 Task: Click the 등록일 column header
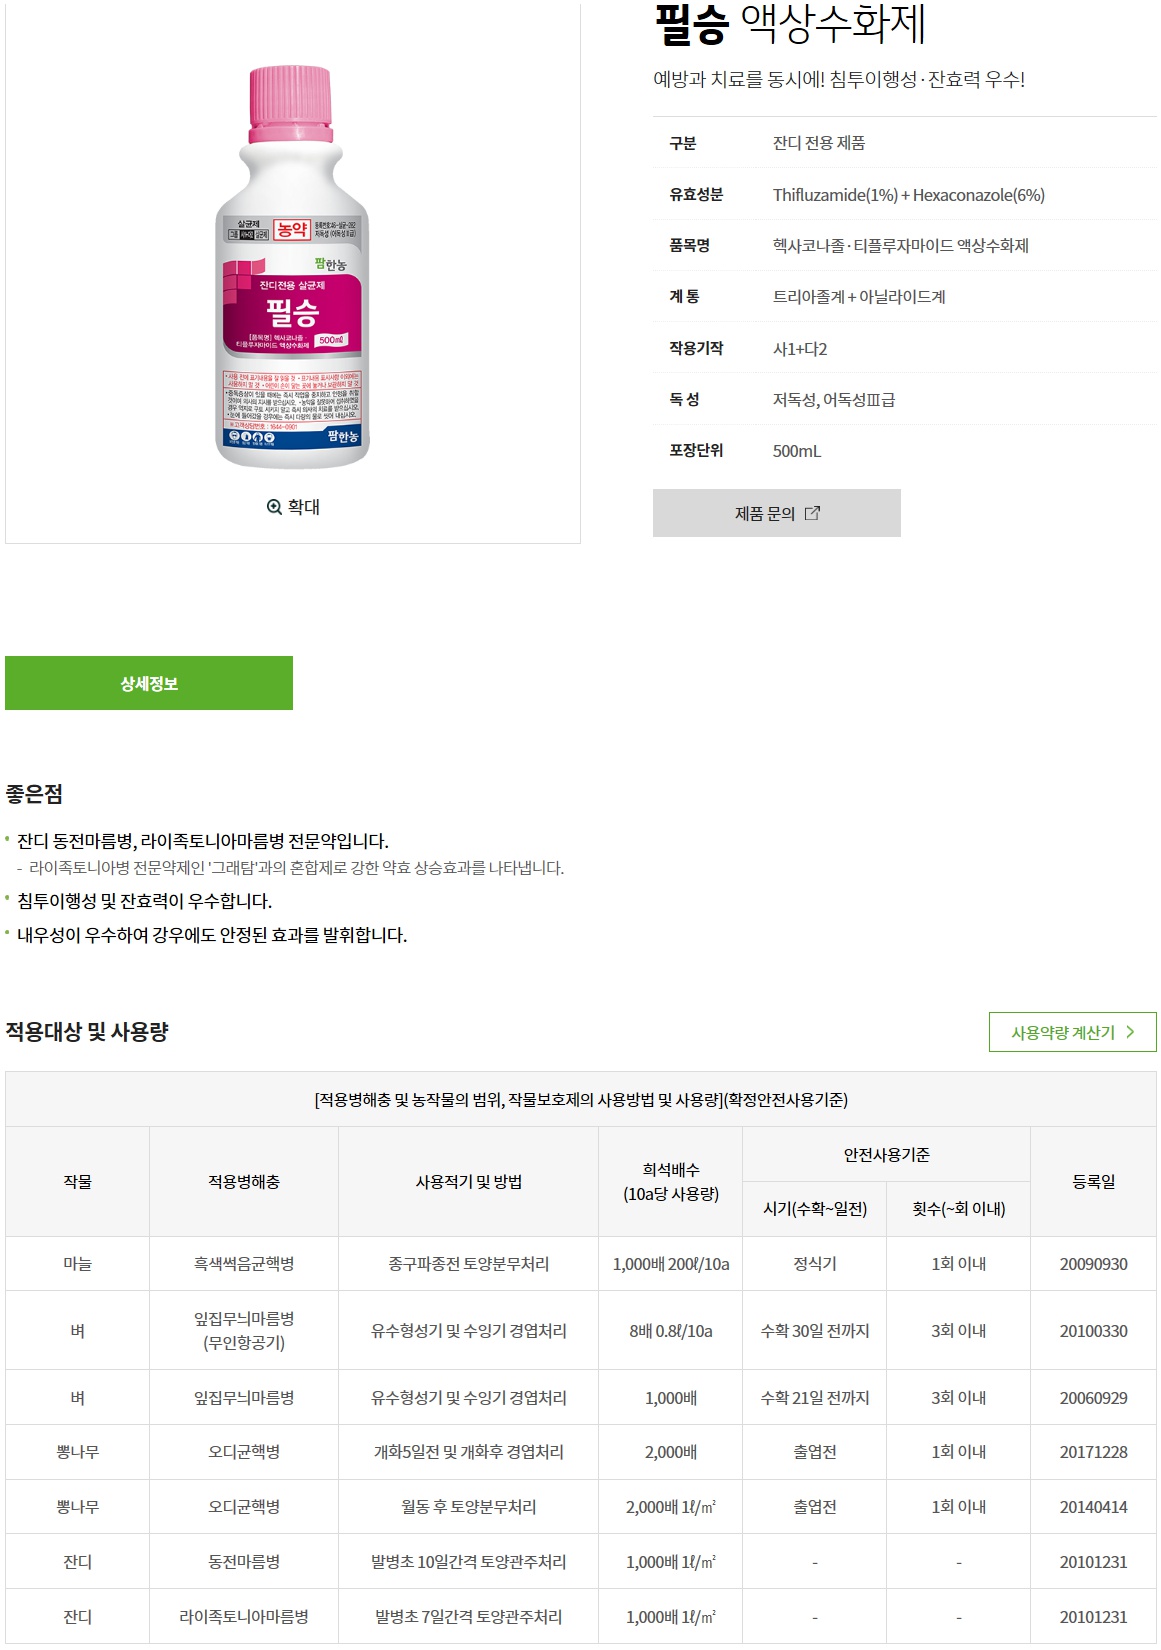pos(1093,1182)
